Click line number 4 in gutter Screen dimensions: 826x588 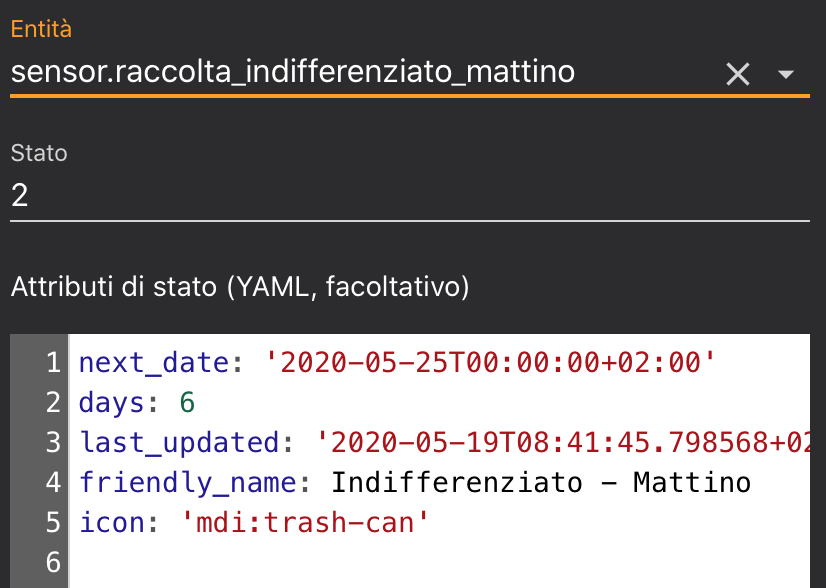tap(53, 483)
